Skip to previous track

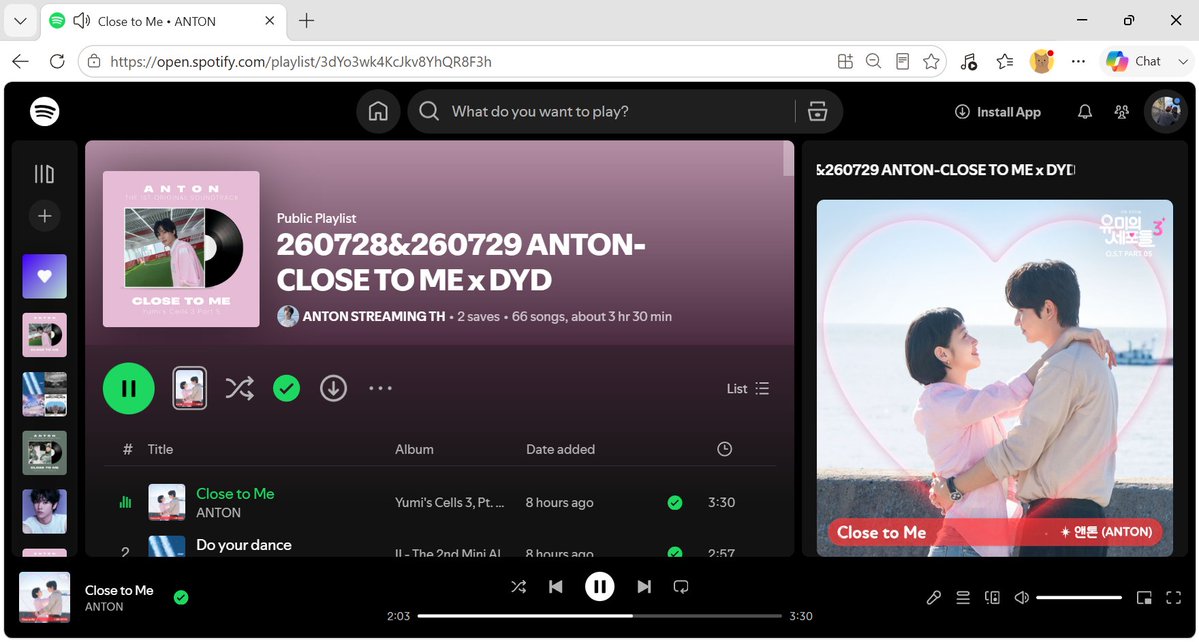(556, 587)
